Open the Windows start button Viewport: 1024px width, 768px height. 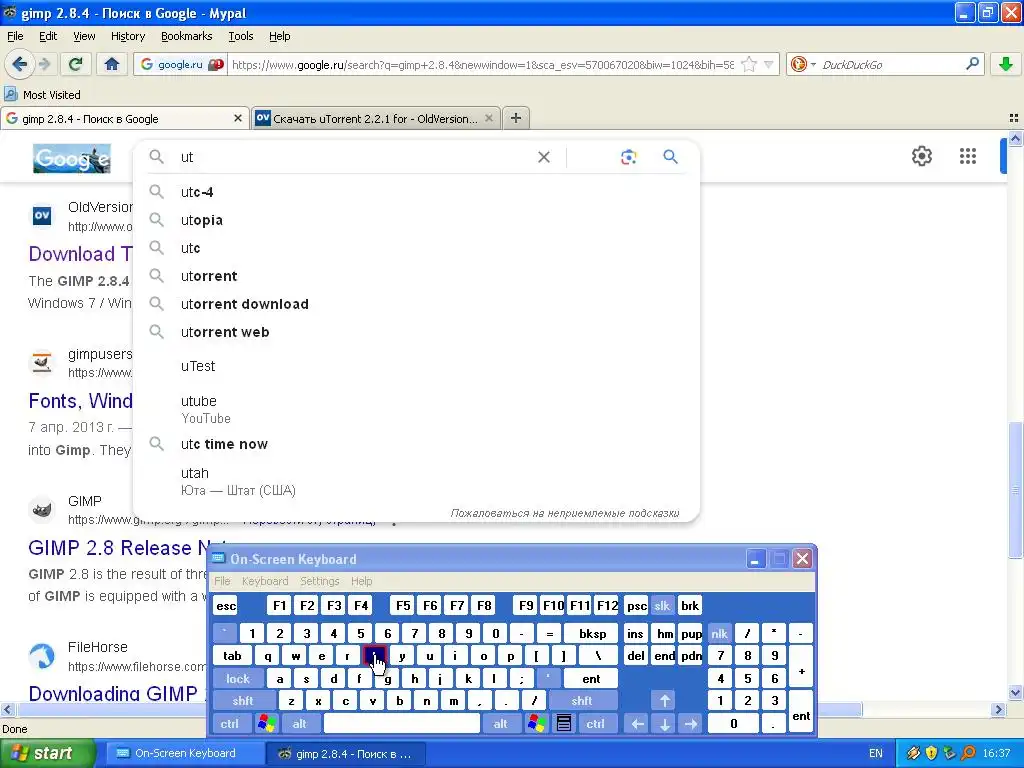[x=47, y=753]
